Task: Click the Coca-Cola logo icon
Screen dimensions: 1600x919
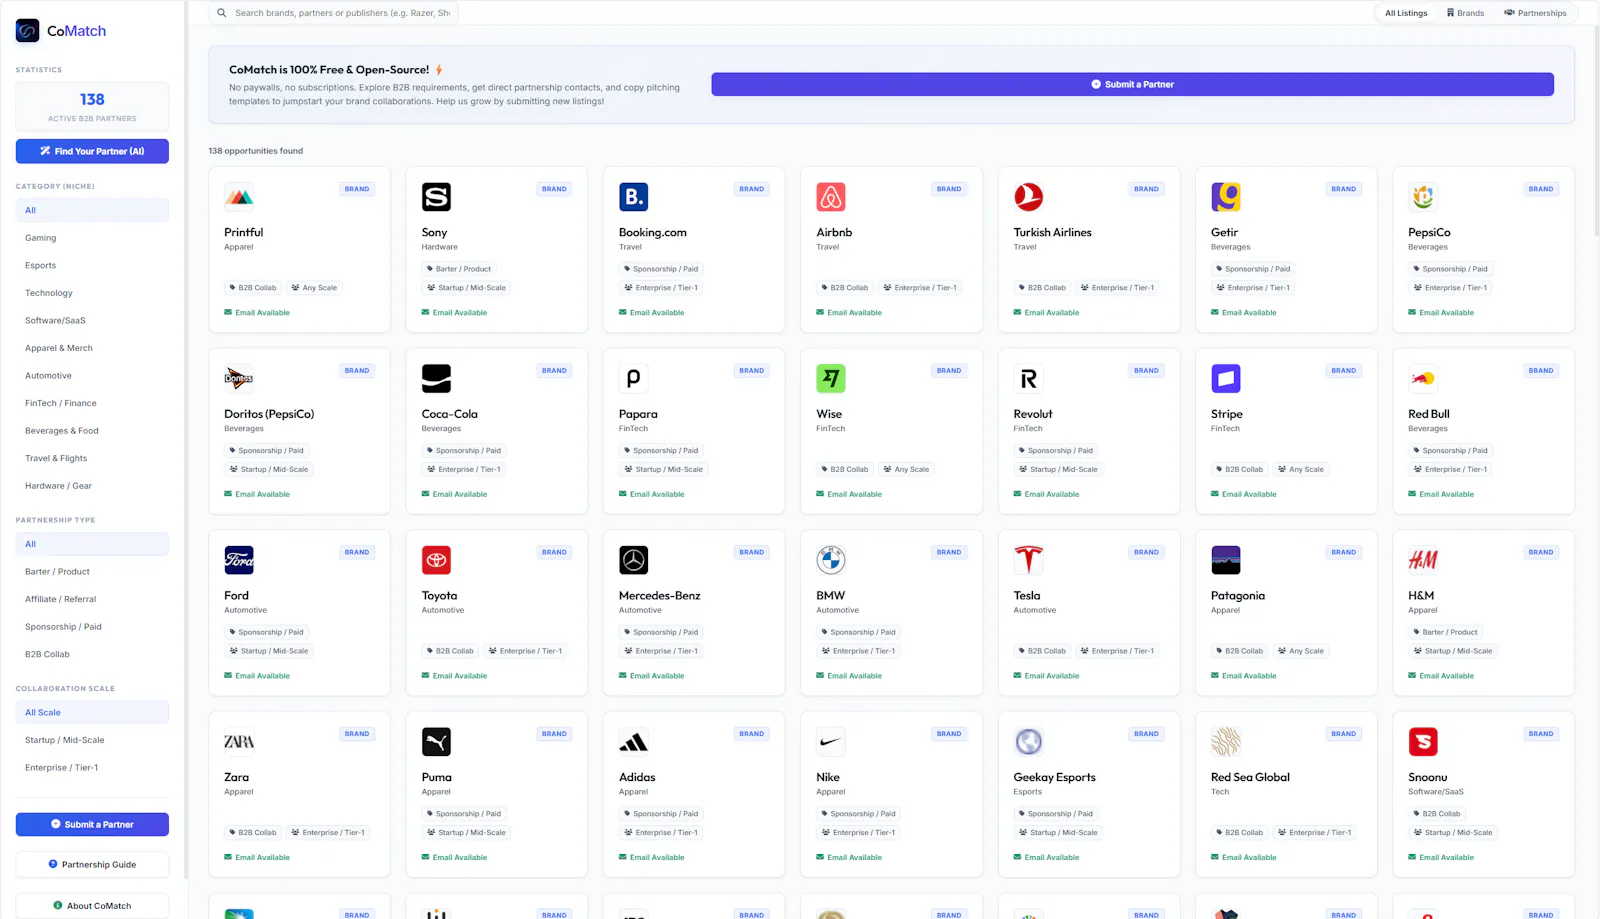Action: click(x=436, y=379)
